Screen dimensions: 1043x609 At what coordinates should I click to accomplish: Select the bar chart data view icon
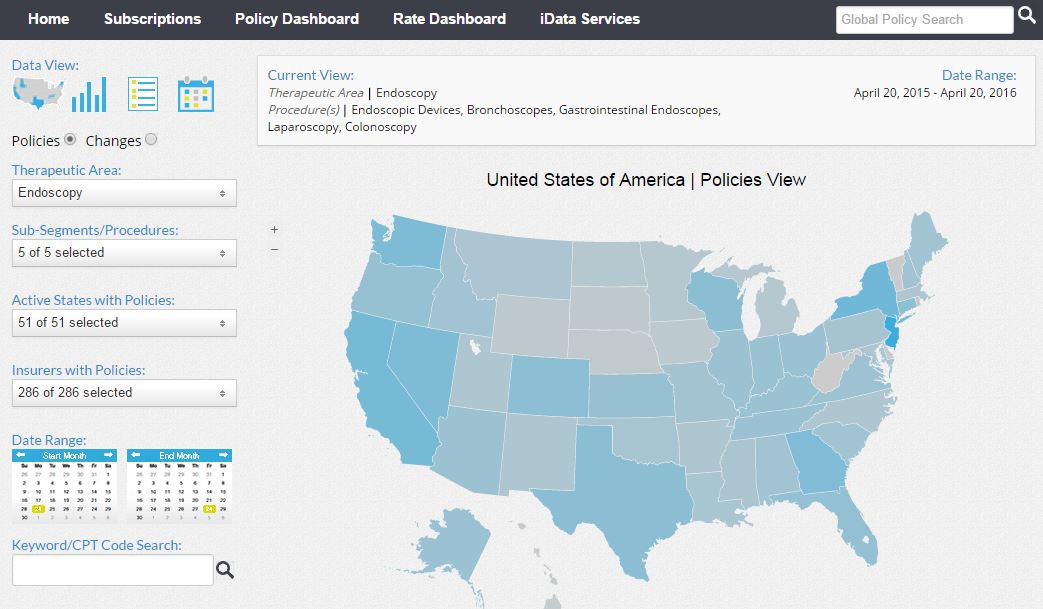pos(89,94)
